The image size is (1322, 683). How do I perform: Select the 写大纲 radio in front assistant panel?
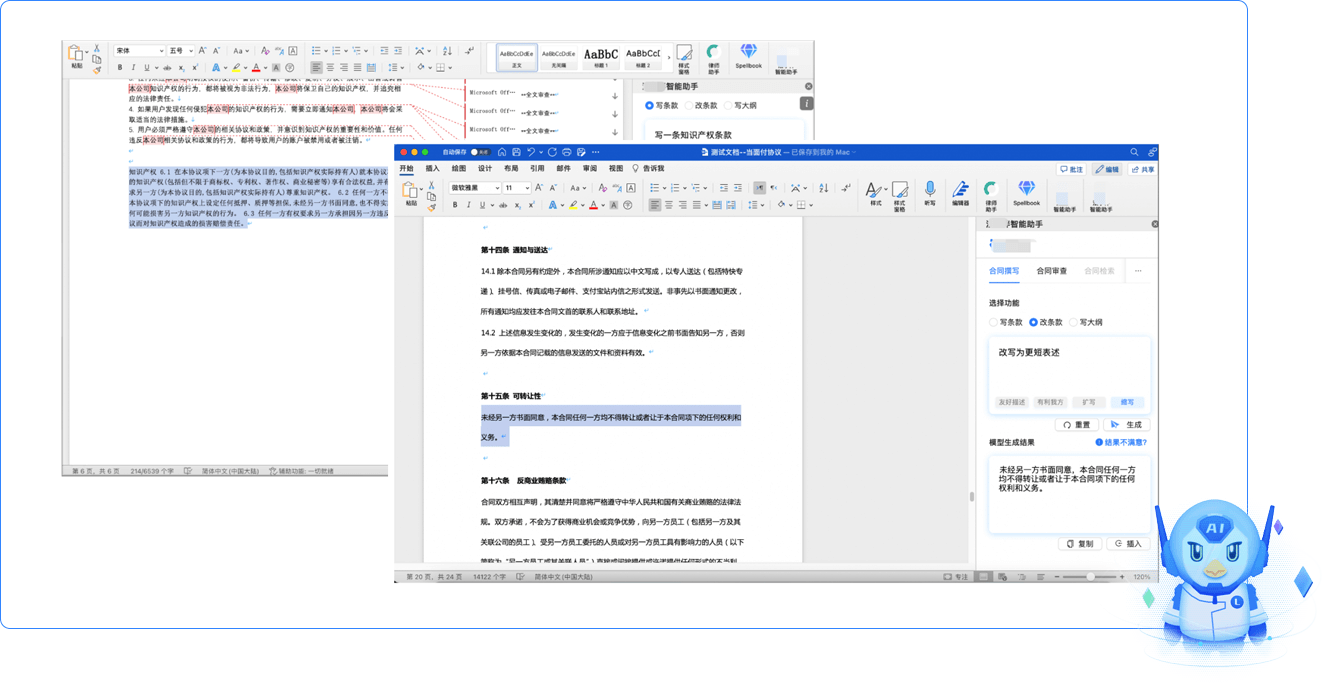[x=1073, y=323]
